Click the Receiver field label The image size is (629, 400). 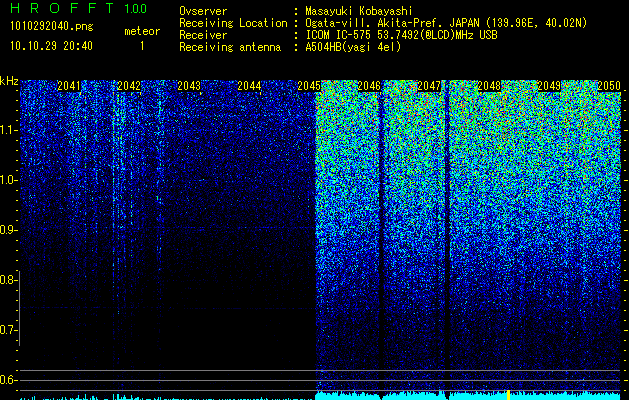pyautogui.click(x=203, y=35)
